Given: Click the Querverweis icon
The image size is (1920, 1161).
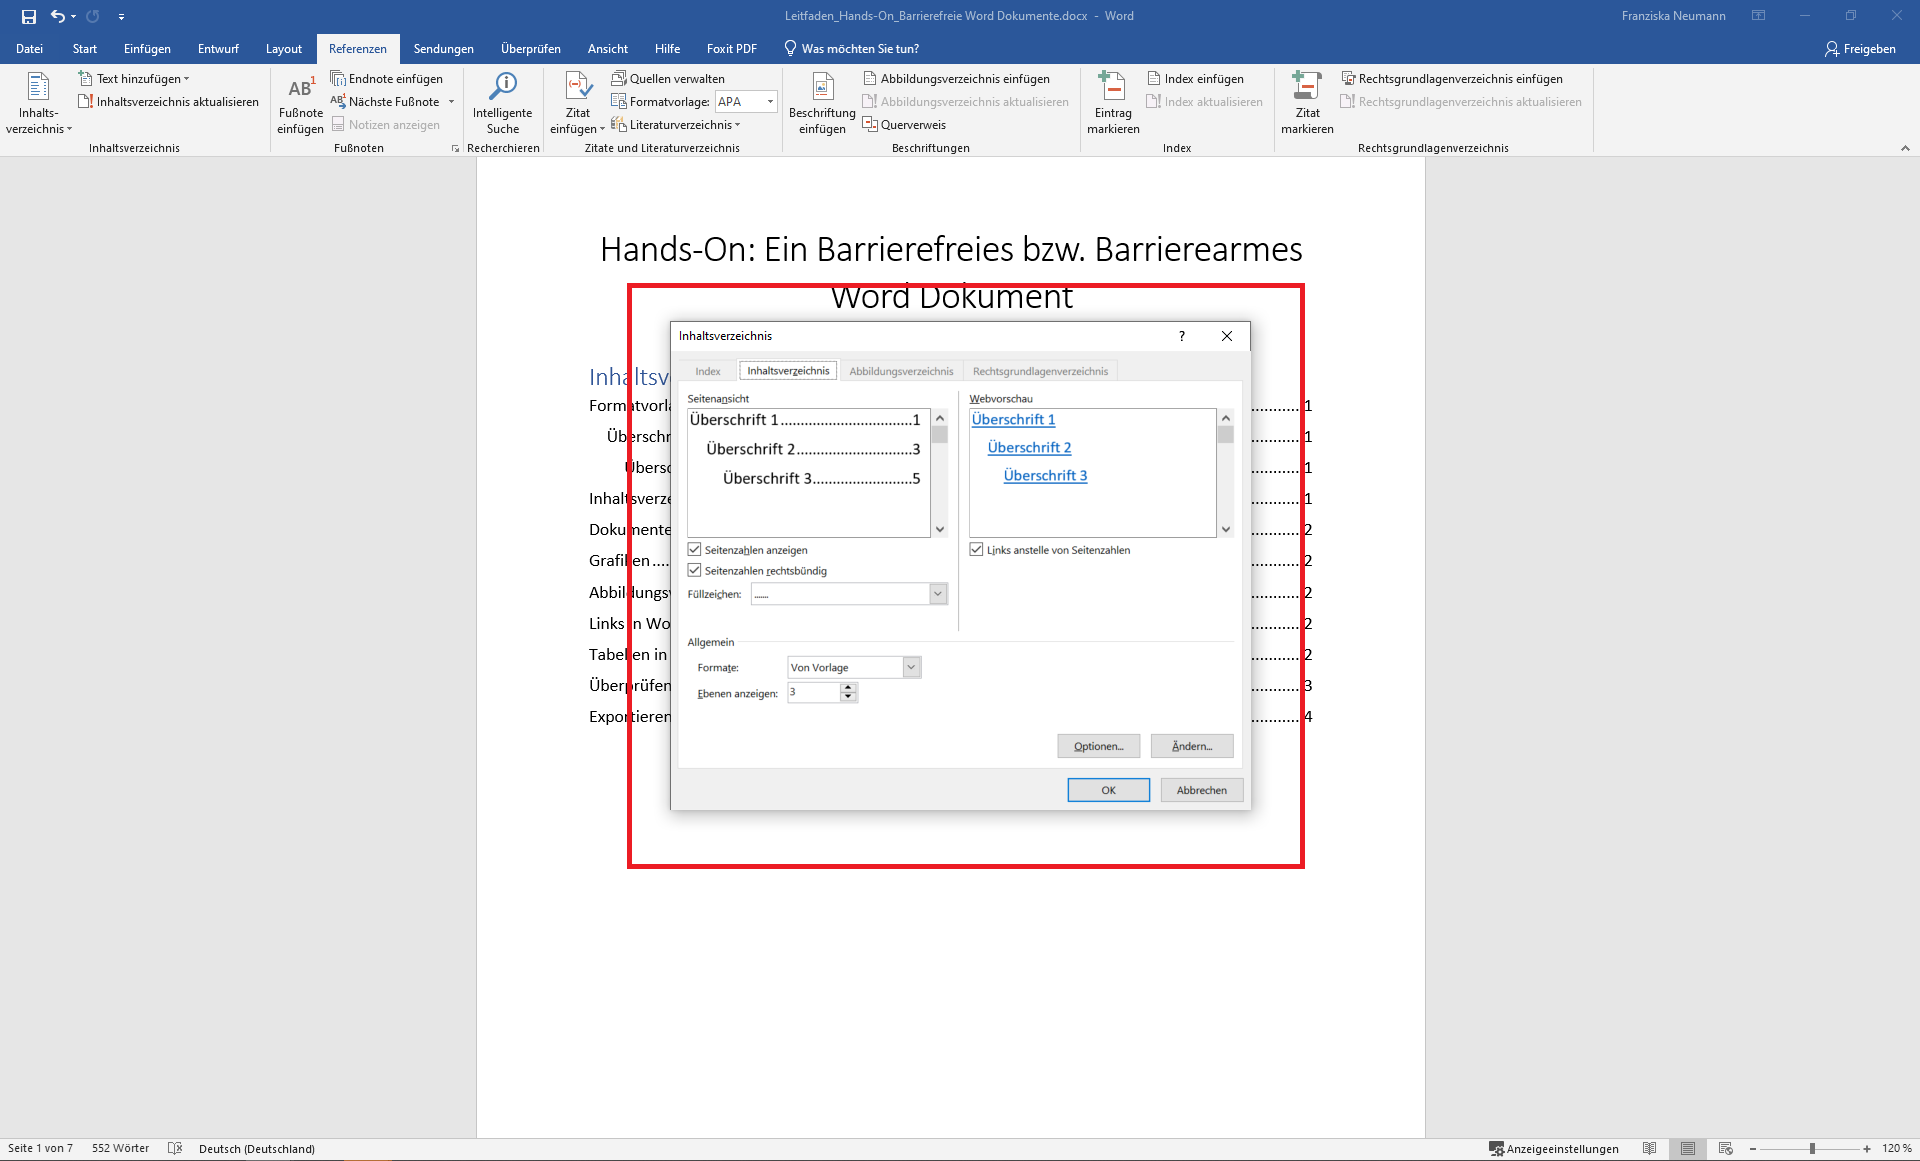Looking at the screenshot, I should pos(870,125).
